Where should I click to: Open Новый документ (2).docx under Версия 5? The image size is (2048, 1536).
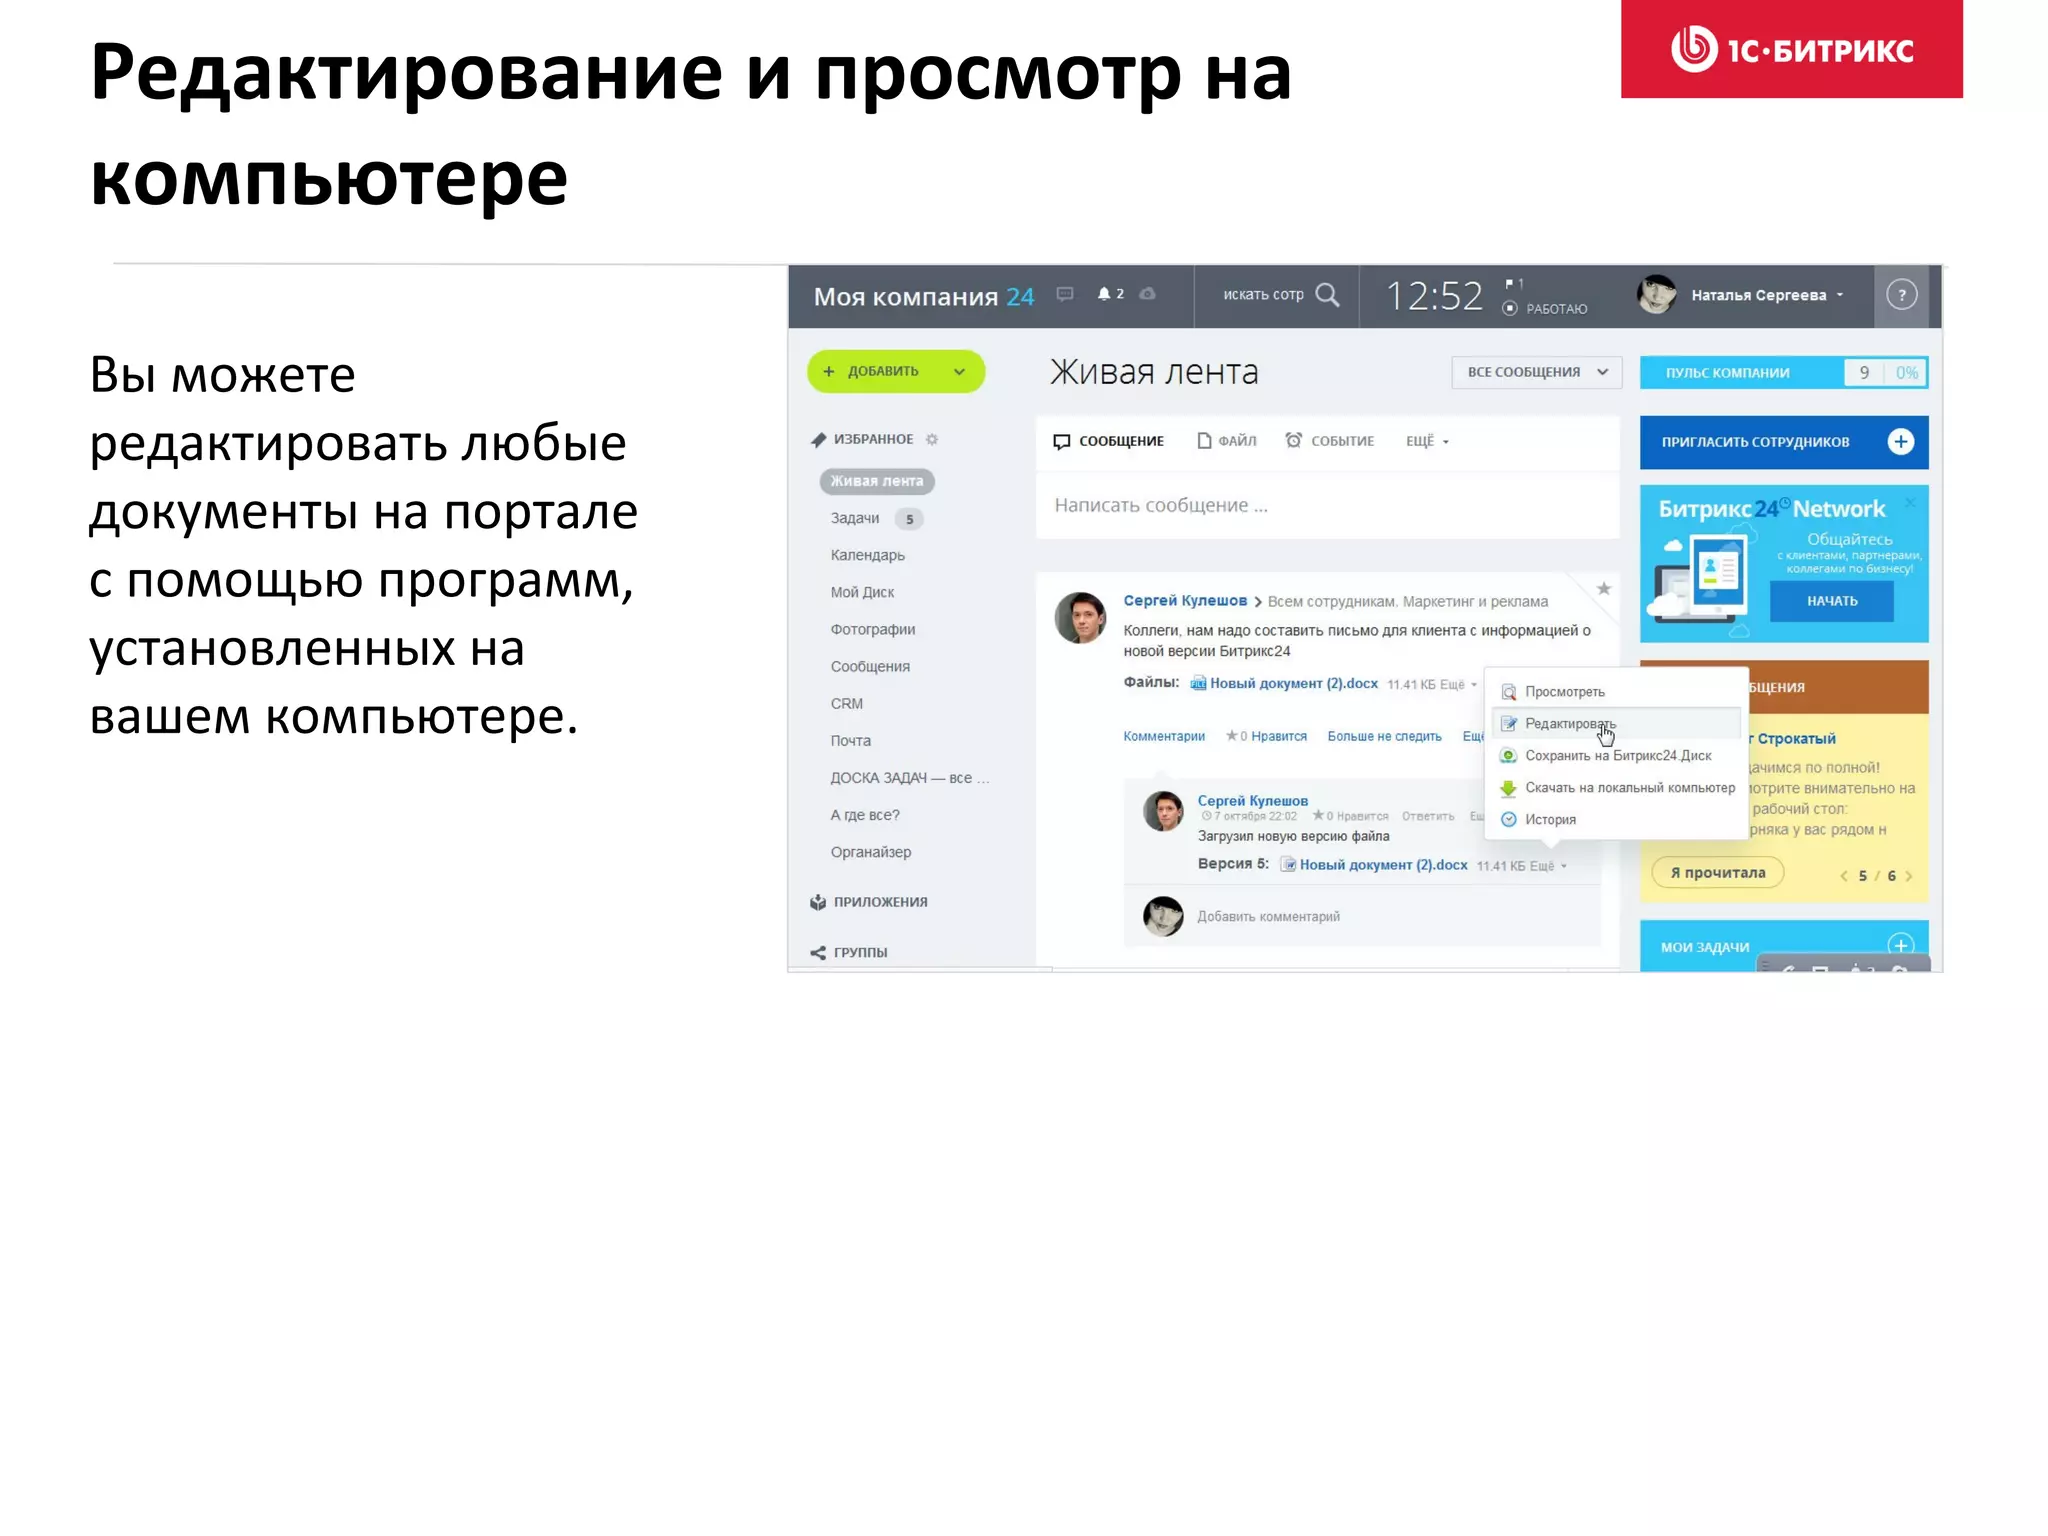click(1383, 865)
